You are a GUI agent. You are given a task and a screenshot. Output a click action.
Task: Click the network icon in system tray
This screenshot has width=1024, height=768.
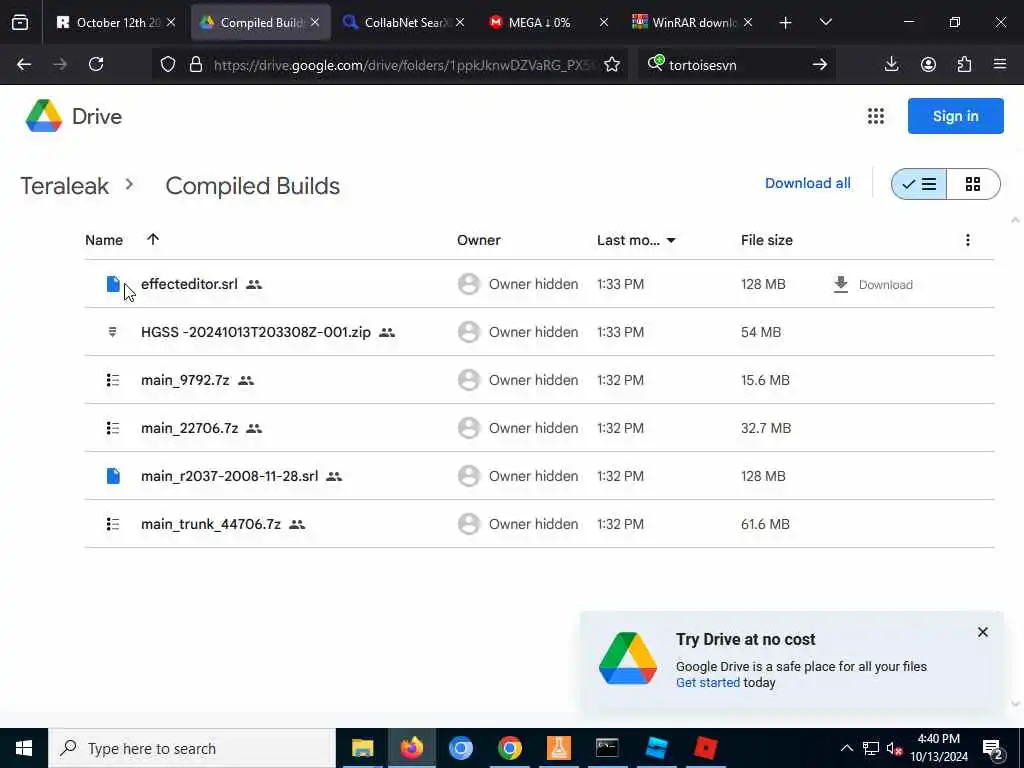click(x=871, y=748)
